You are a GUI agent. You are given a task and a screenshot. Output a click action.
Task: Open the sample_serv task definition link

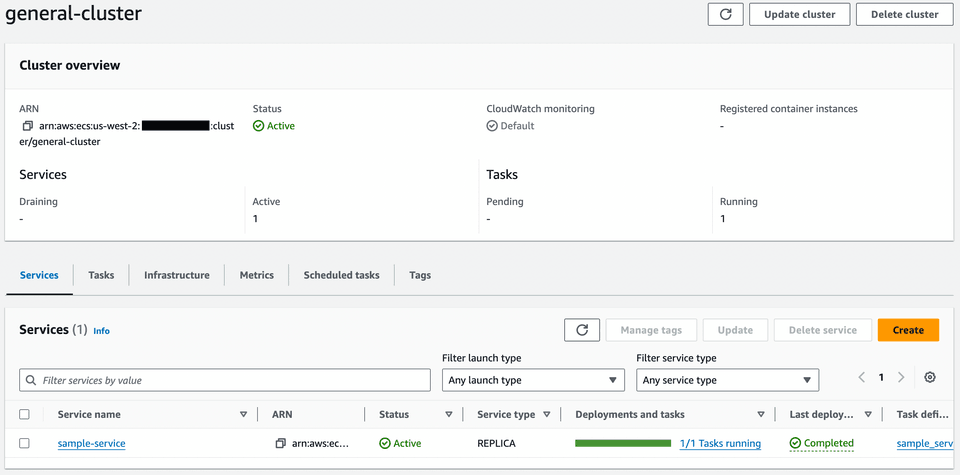pyautogui.click(x=925, y=443)
